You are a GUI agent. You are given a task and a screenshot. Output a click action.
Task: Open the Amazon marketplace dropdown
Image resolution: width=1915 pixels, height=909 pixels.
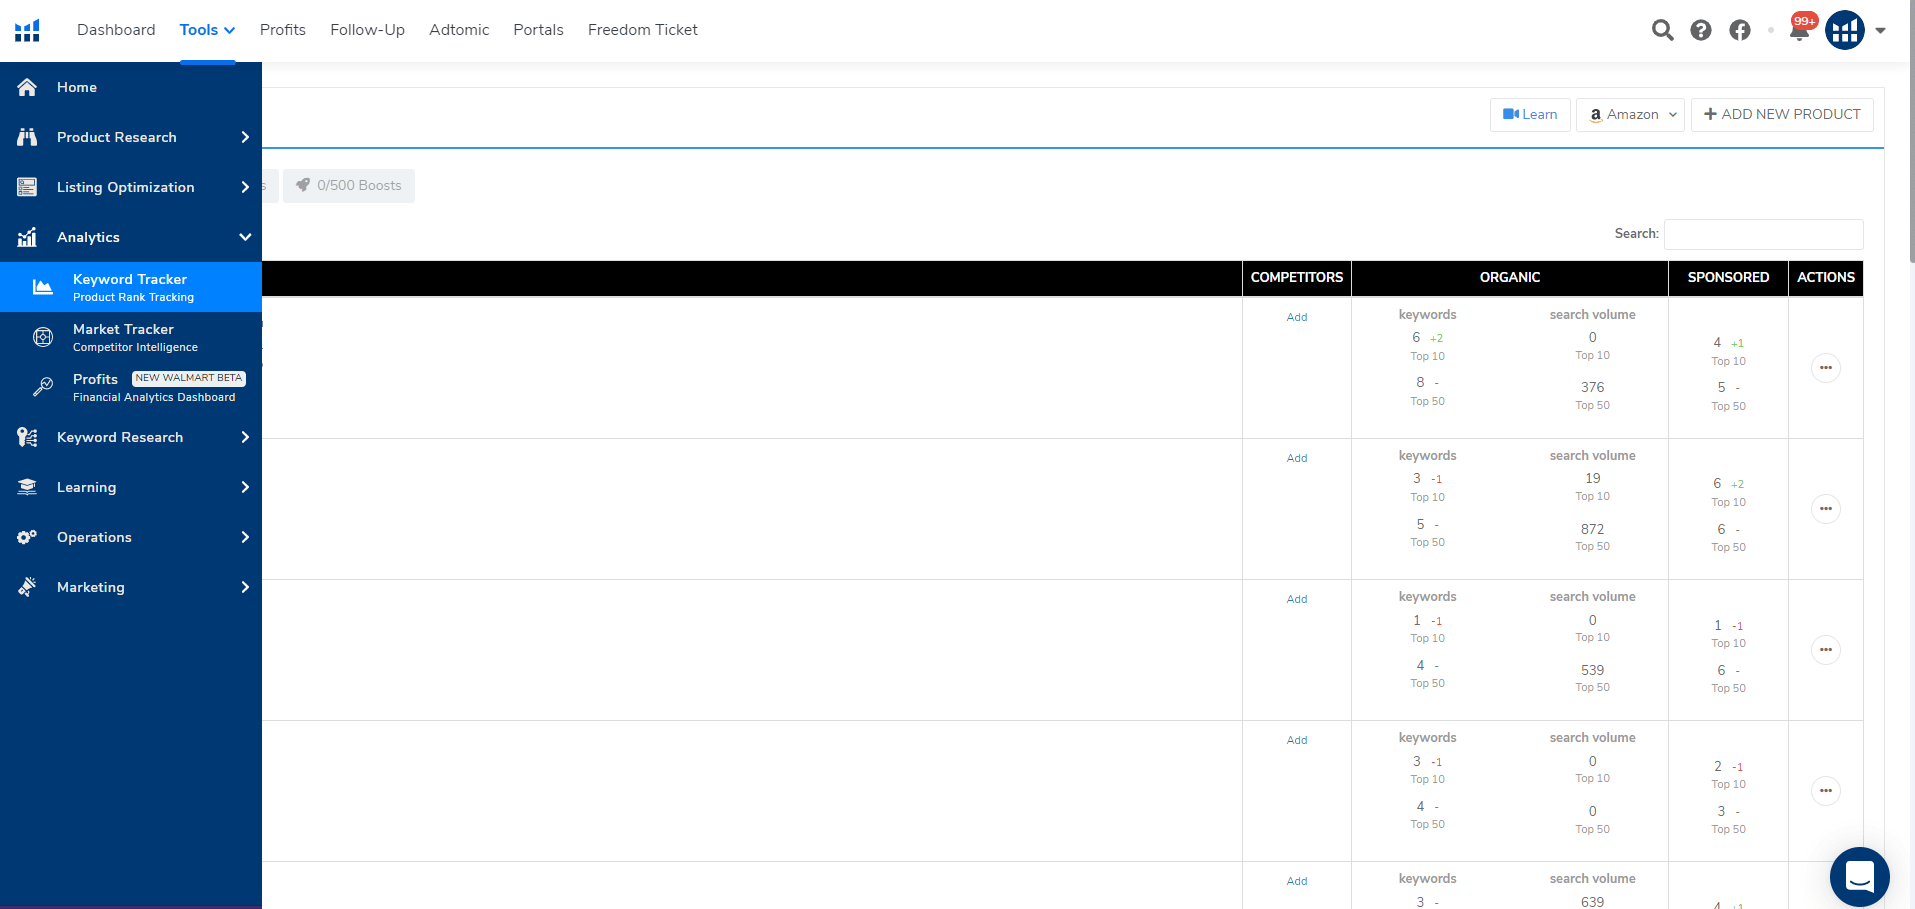click(x=1631, y=114)
